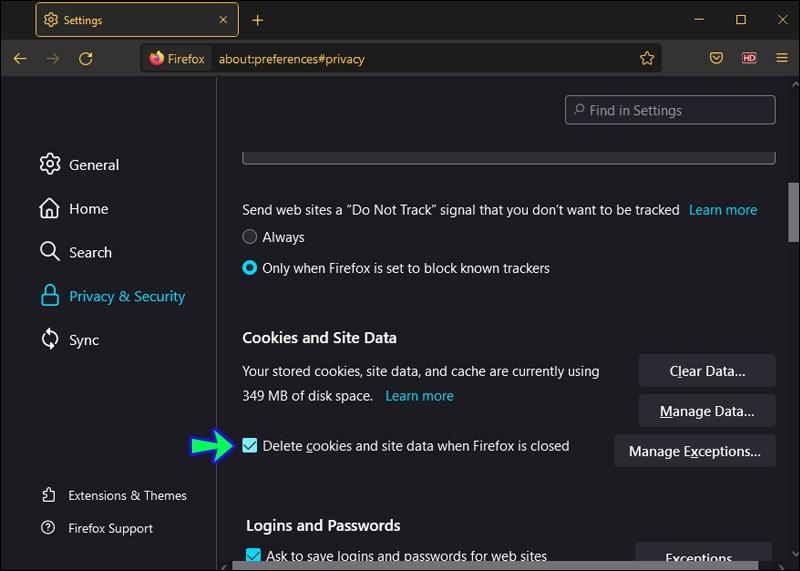Open General settings category

79,164
